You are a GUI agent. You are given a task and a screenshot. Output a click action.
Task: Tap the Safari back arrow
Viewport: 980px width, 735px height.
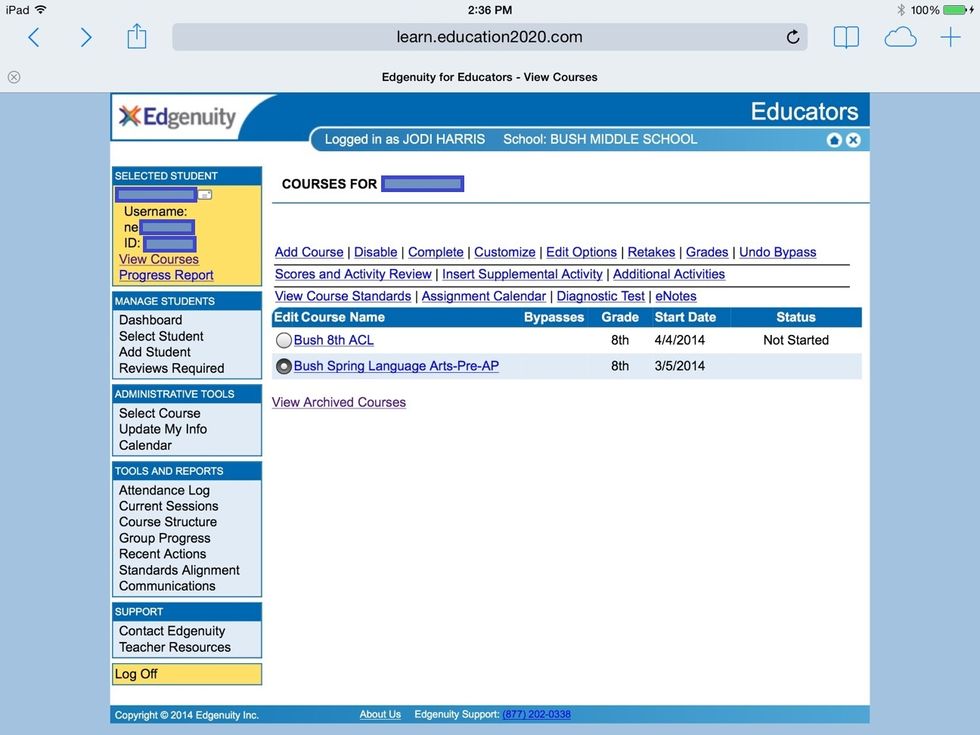coord(34,38)
